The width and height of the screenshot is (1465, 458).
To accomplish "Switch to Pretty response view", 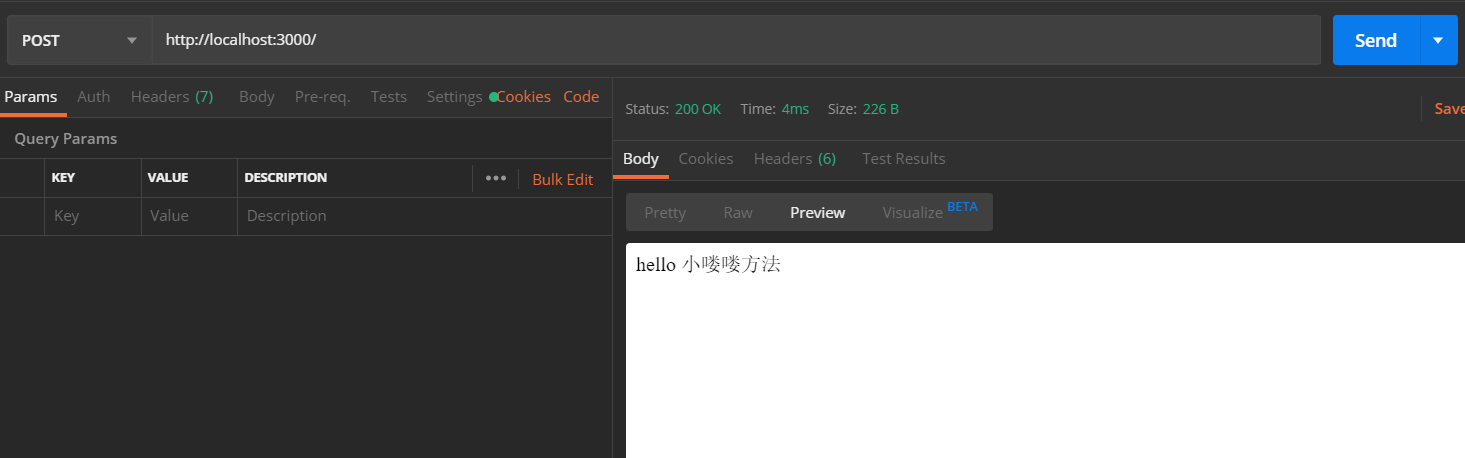I will point(665,212).
